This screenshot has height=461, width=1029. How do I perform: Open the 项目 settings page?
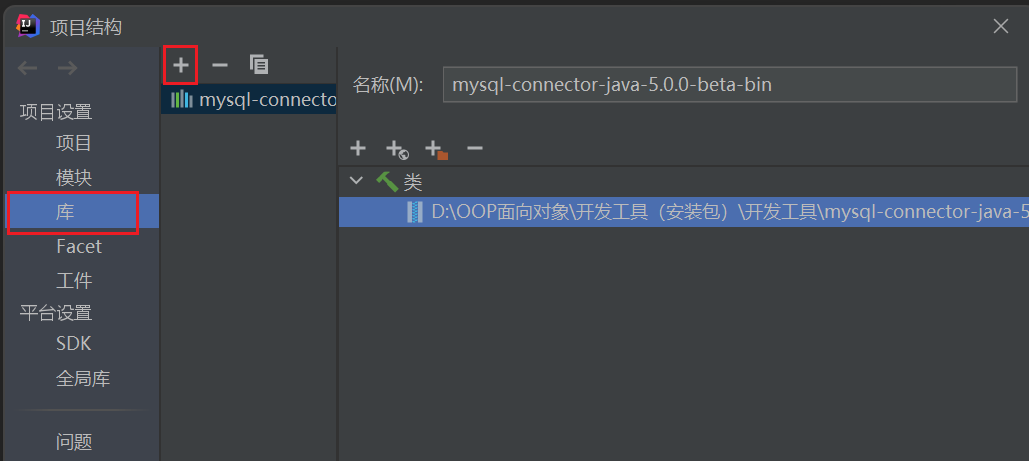tap(74, 143)
